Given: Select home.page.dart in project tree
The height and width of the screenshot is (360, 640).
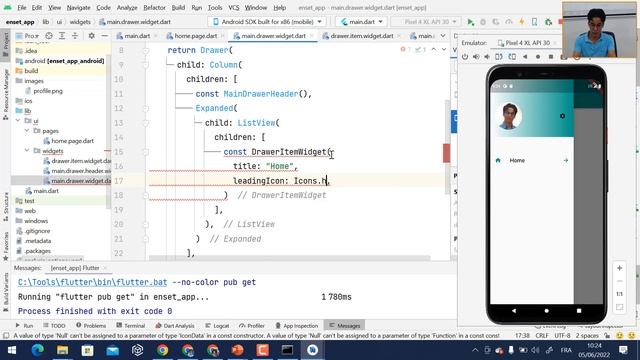Looking at the screenshot, I should click(72, 141).
